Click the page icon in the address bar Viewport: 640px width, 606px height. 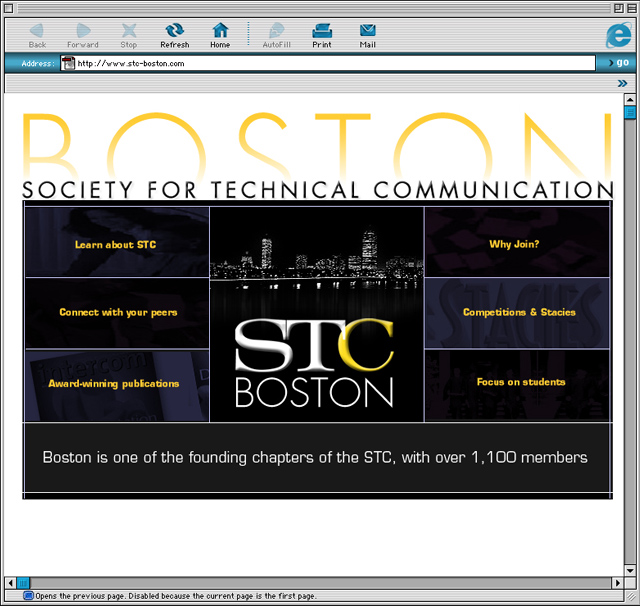click(x=68, y=63)
